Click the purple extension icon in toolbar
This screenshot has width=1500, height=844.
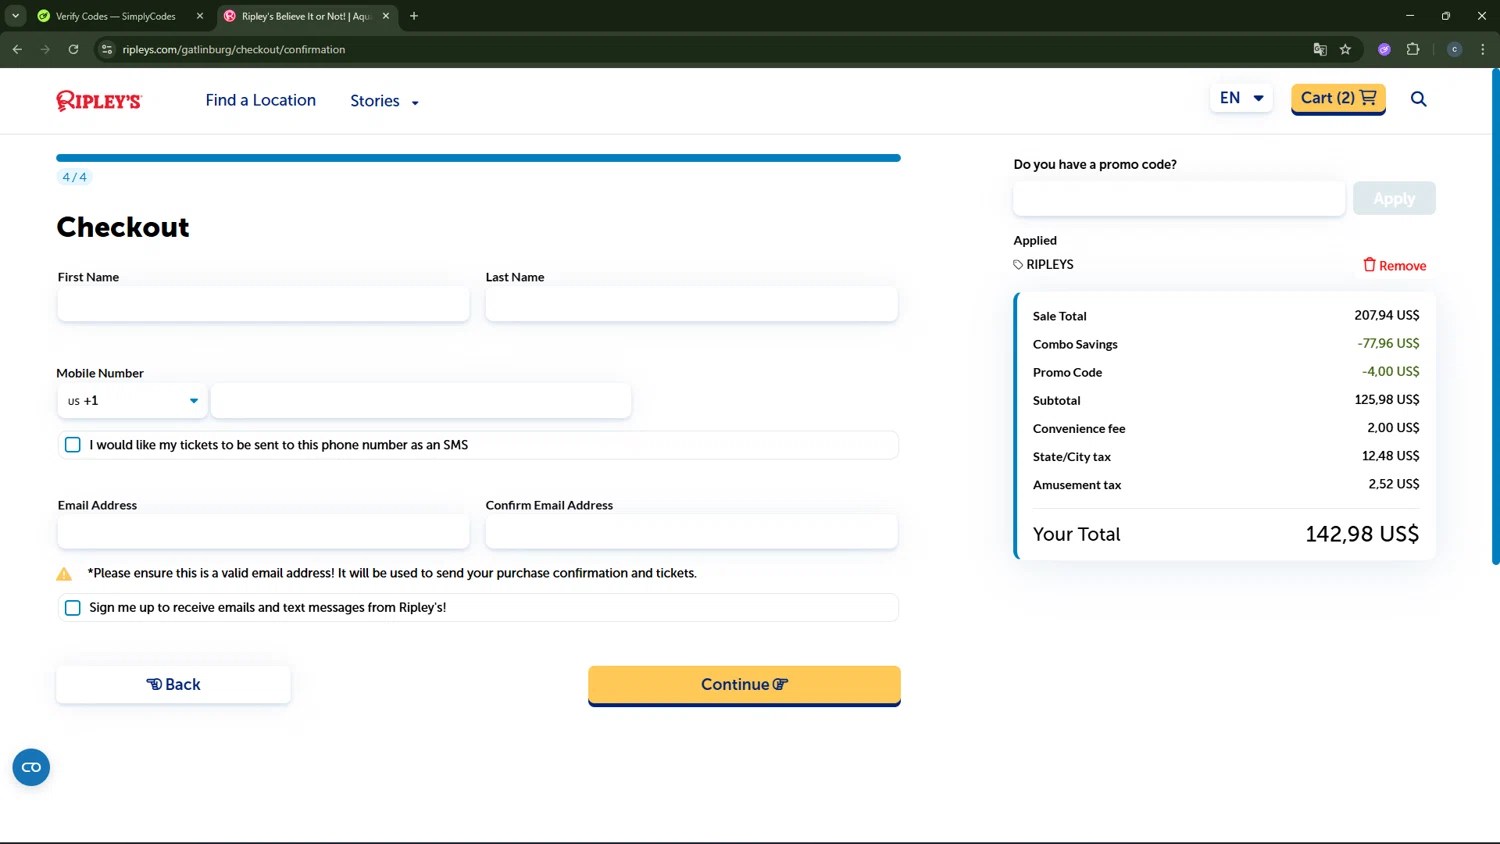tap(1384, 49)
